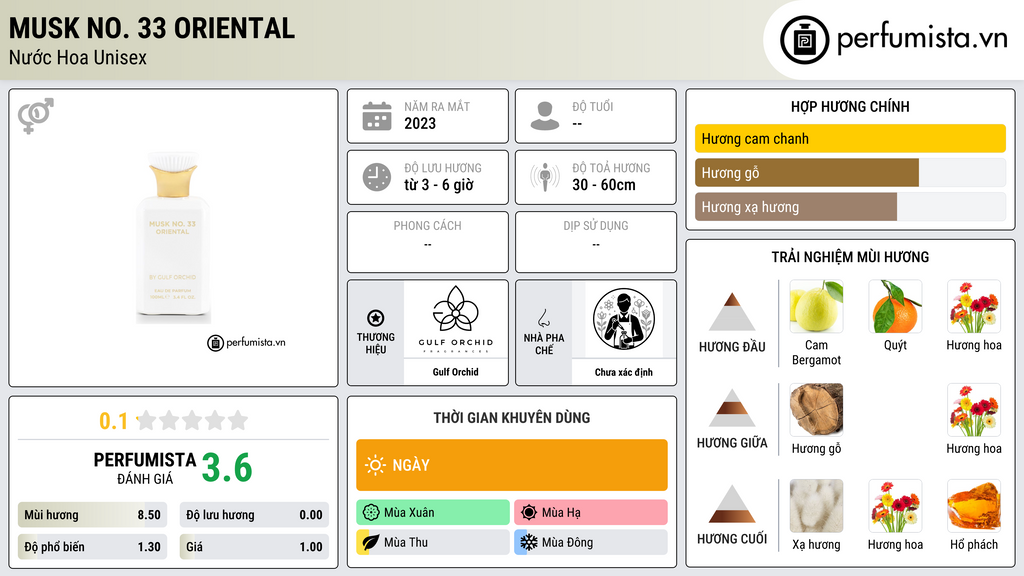The height and width of the screenshot is (576, 1024).
Task: Click the perfumista.vn site name in header
Action: 922,38
